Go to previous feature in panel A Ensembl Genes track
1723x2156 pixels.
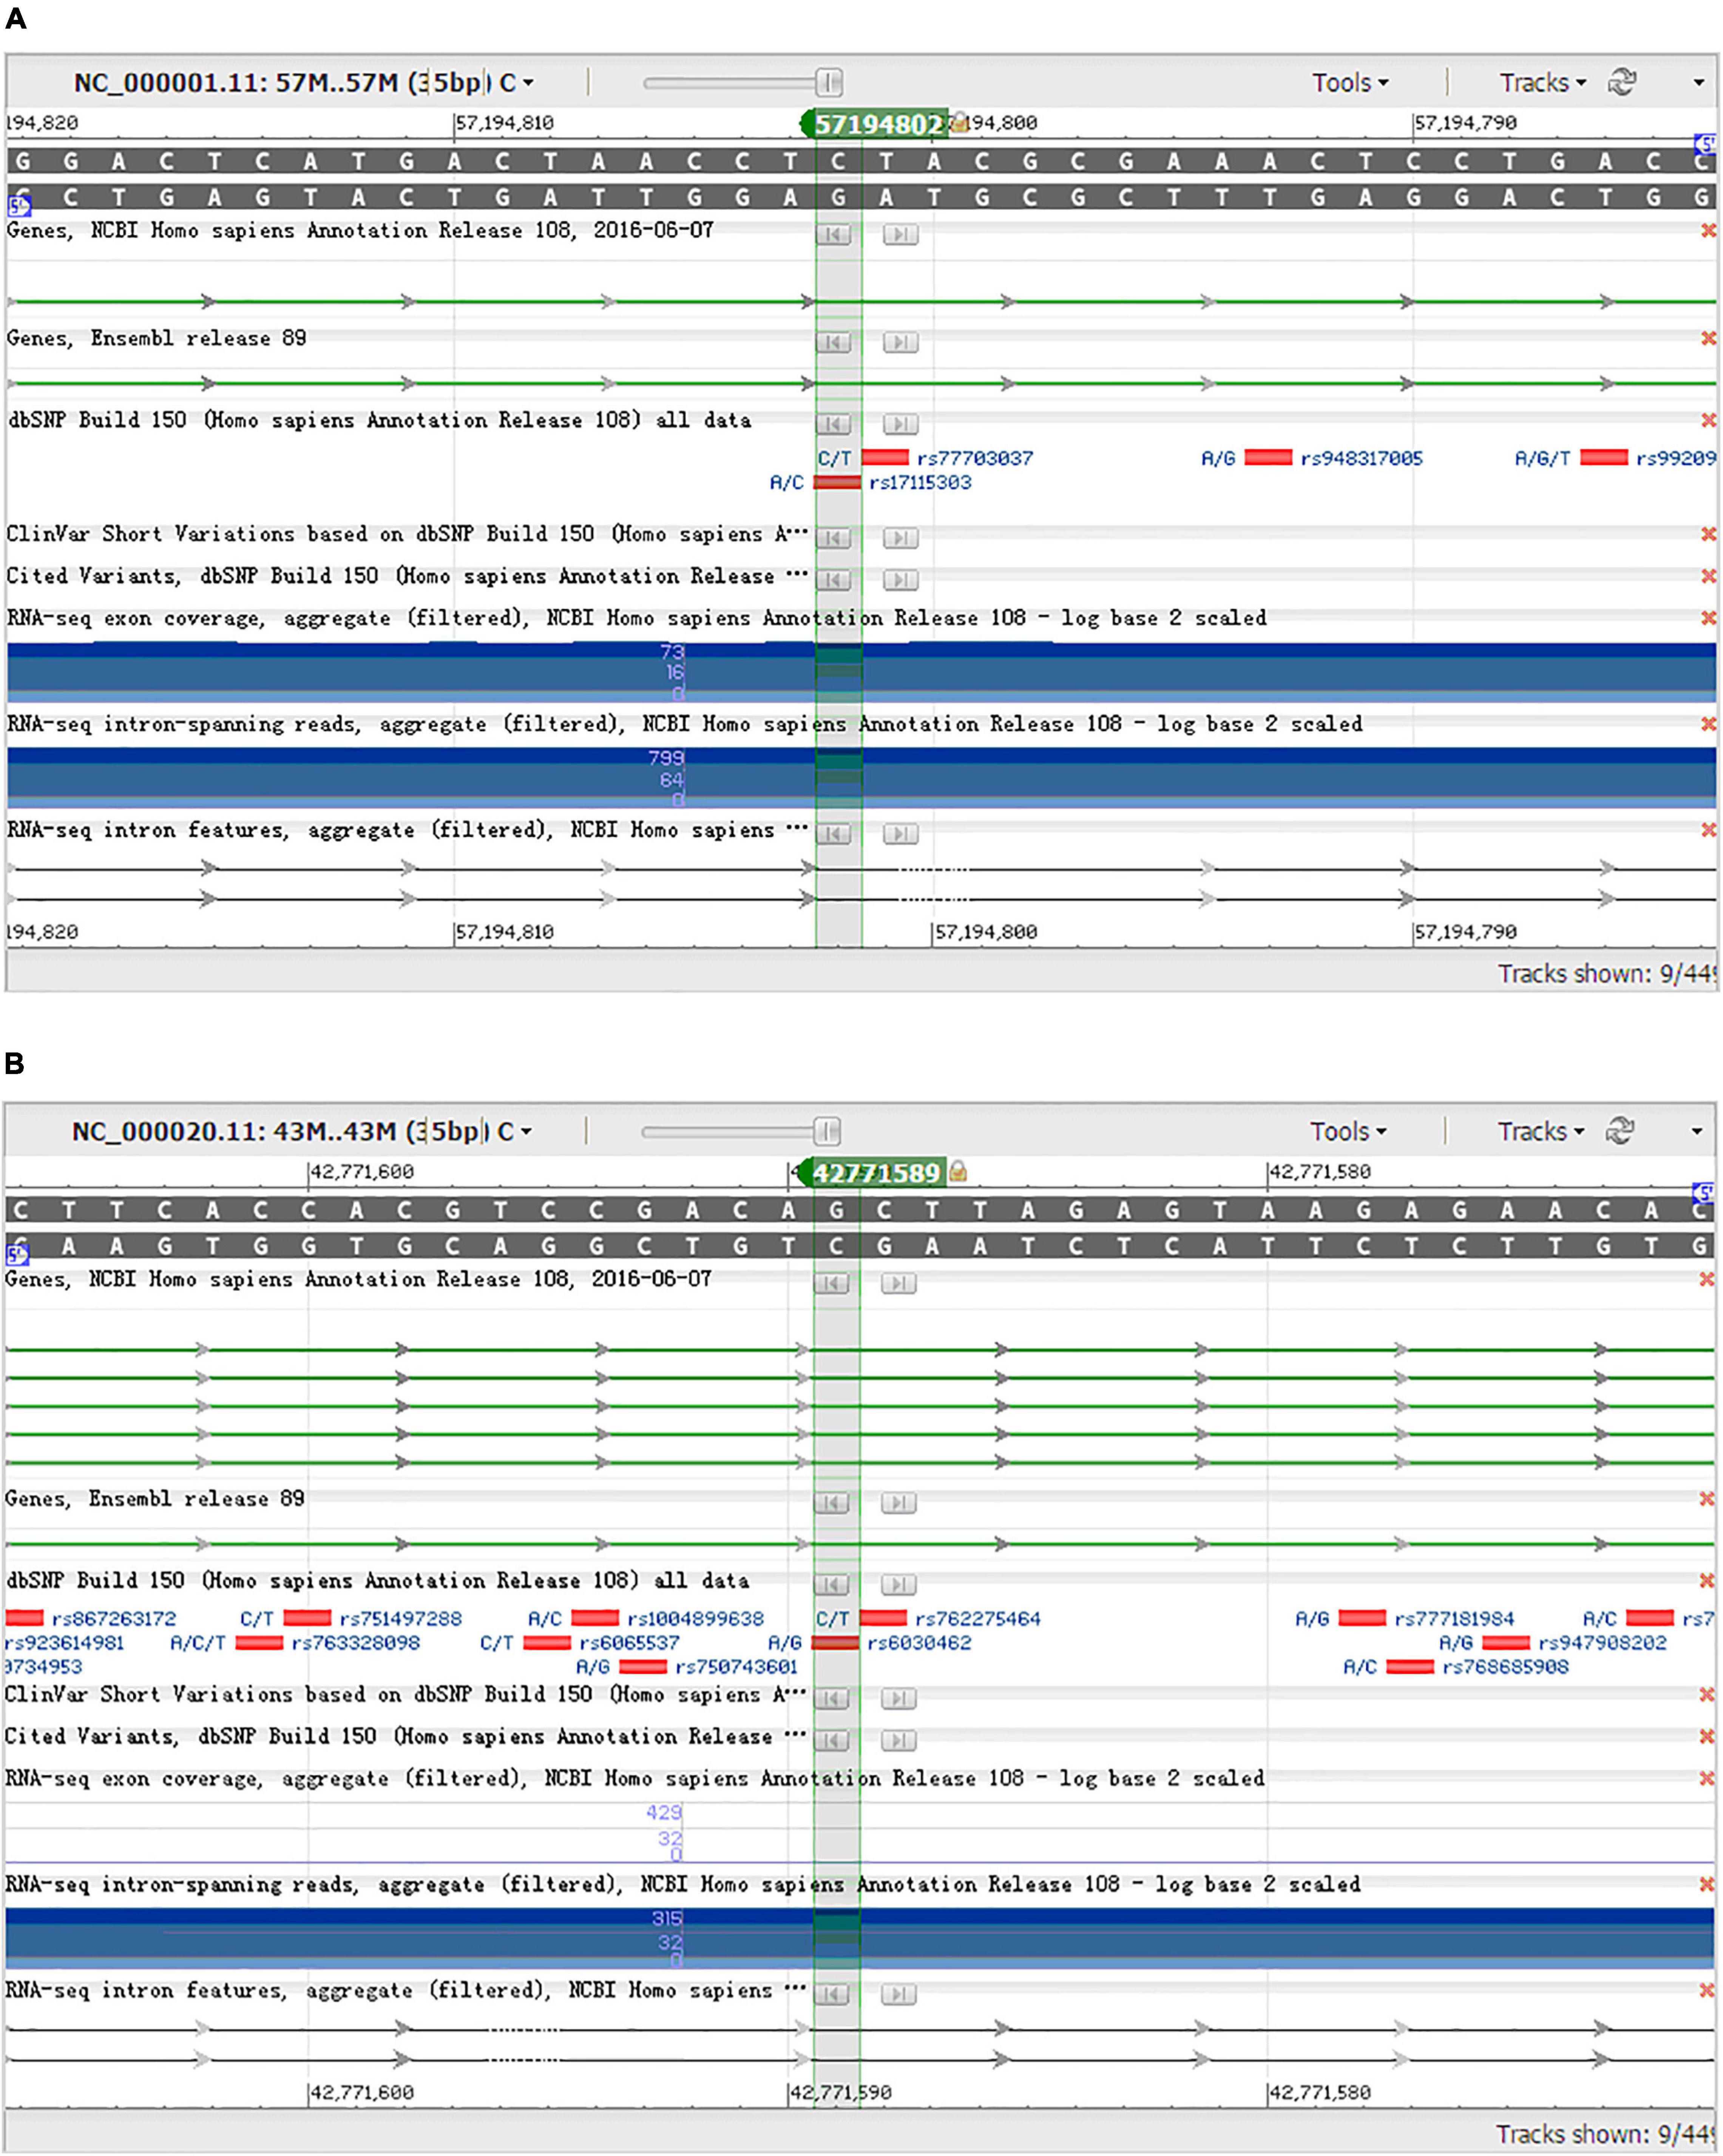[834, 342]
